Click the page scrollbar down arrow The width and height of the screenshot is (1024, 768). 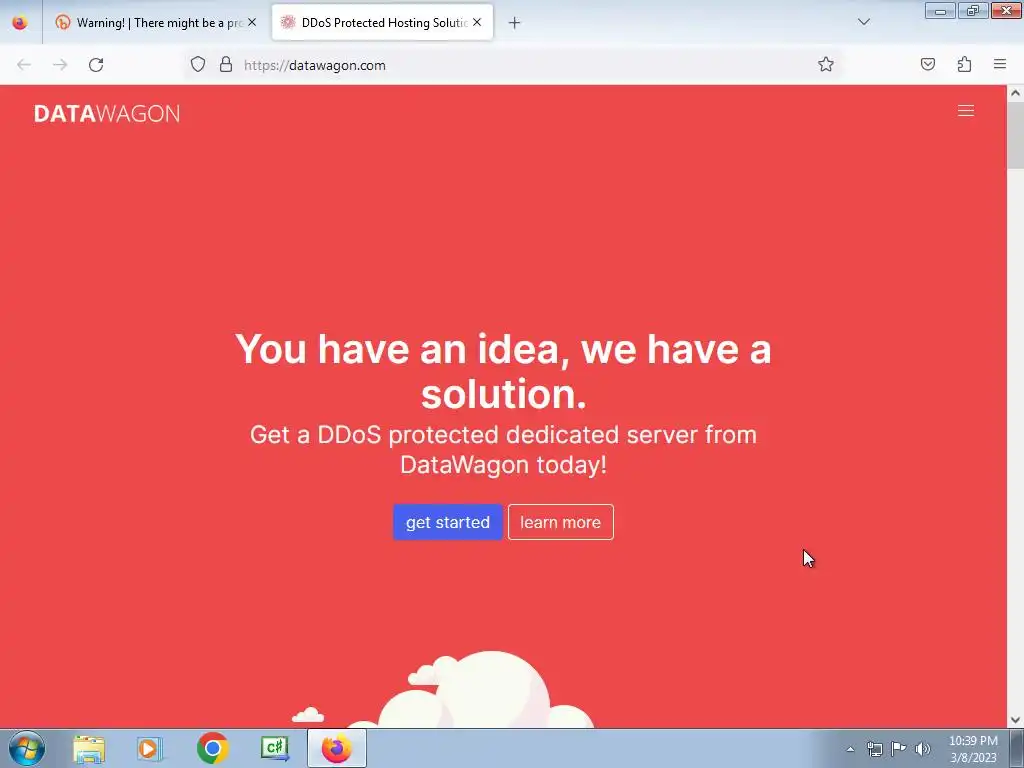[x=1015, y=720]
